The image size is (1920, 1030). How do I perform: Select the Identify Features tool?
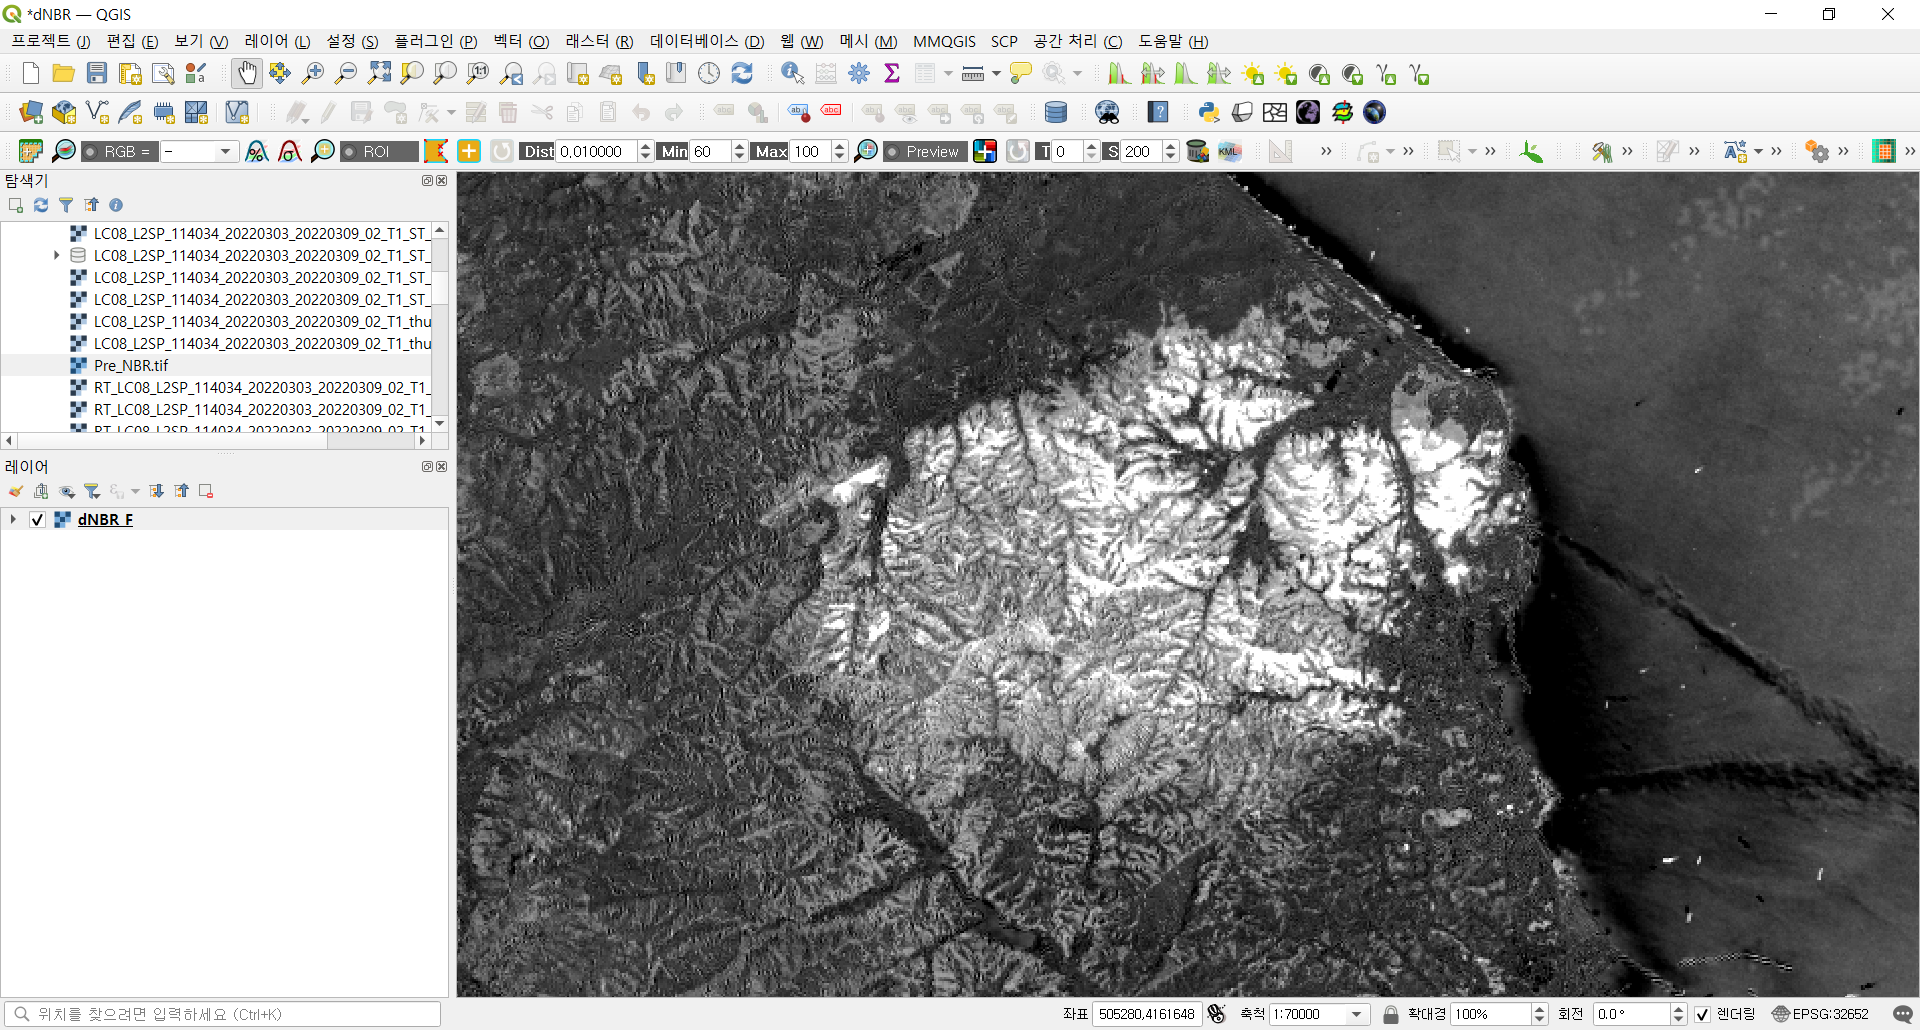coord(792,73)
